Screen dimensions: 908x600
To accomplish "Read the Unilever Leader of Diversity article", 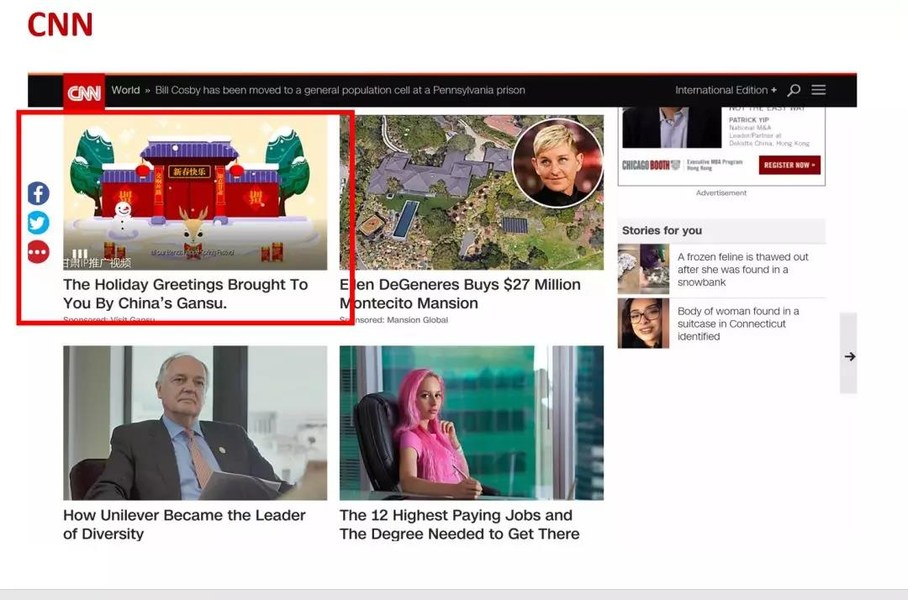I will (184, 524).
